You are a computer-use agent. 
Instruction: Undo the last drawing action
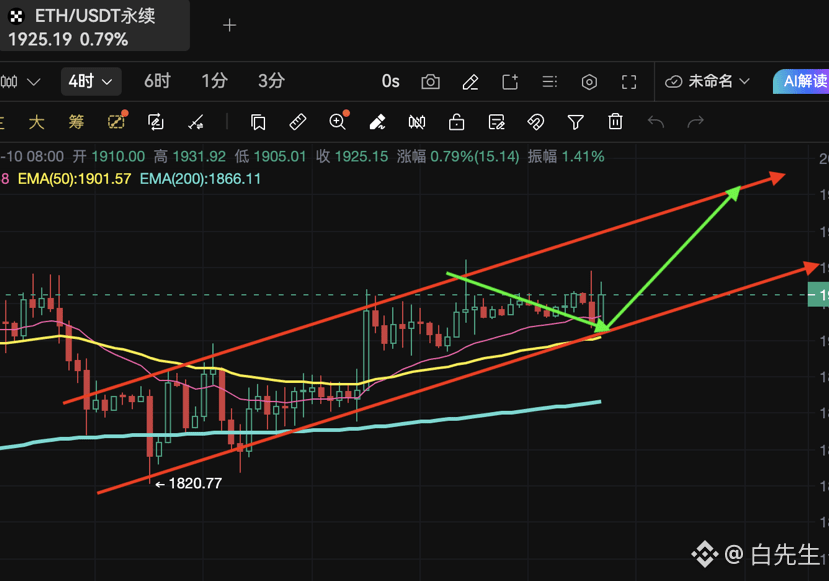[656, 122]
